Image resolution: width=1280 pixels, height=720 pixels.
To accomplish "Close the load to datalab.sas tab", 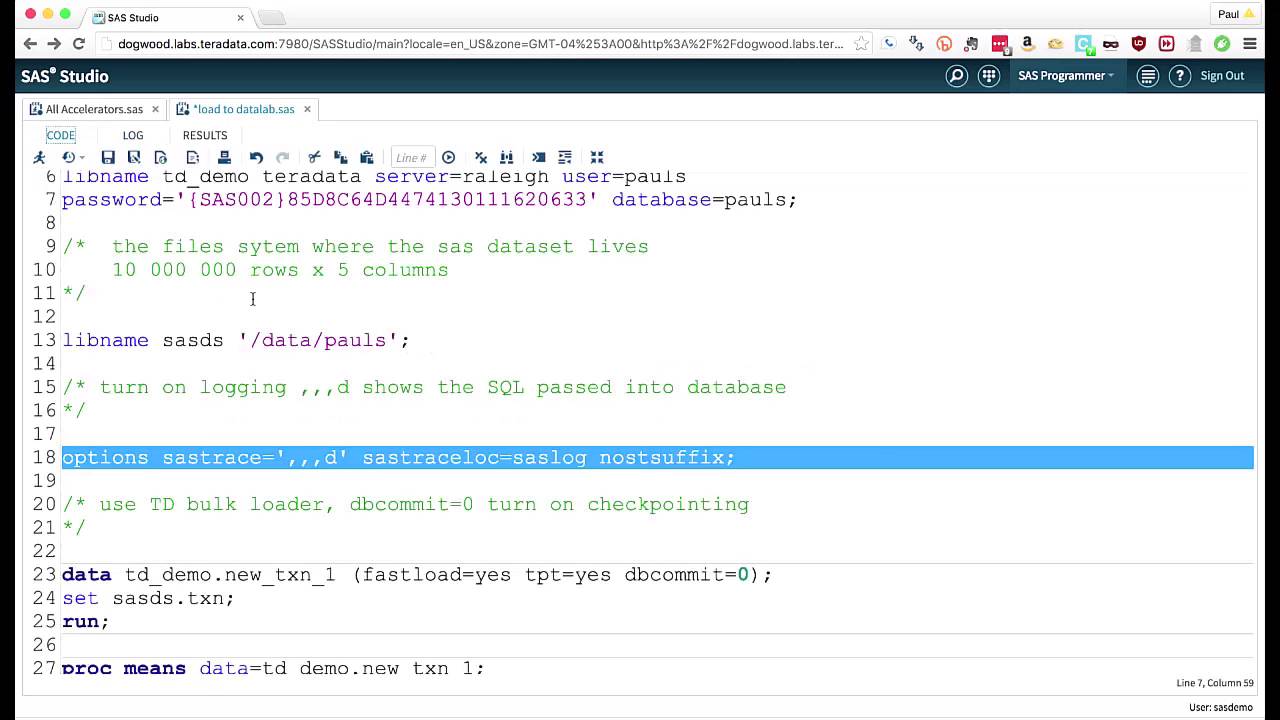I will [x=307, y=109].
